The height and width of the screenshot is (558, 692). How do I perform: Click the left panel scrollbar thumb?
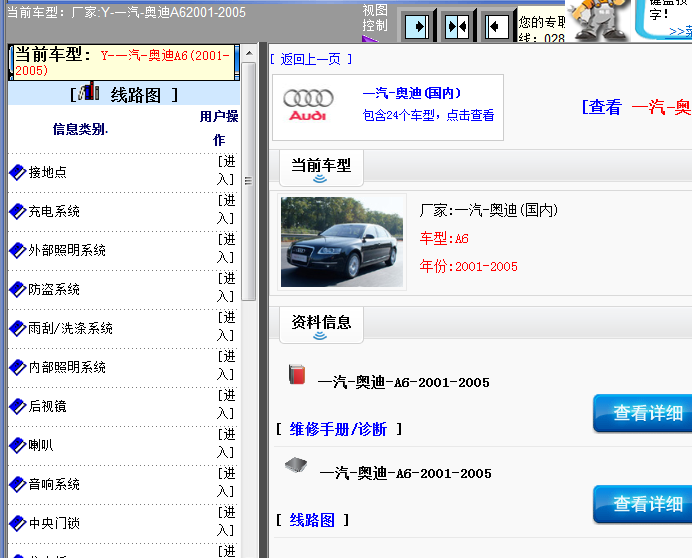248,181
